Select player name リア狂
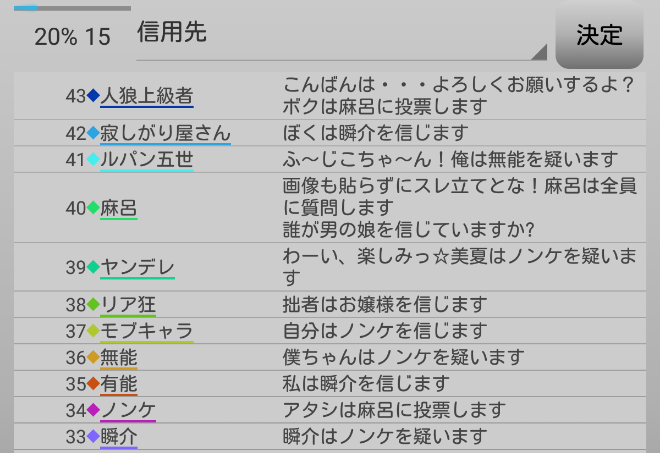The height and width of the screenshot is (453, 660). point(128,304)
